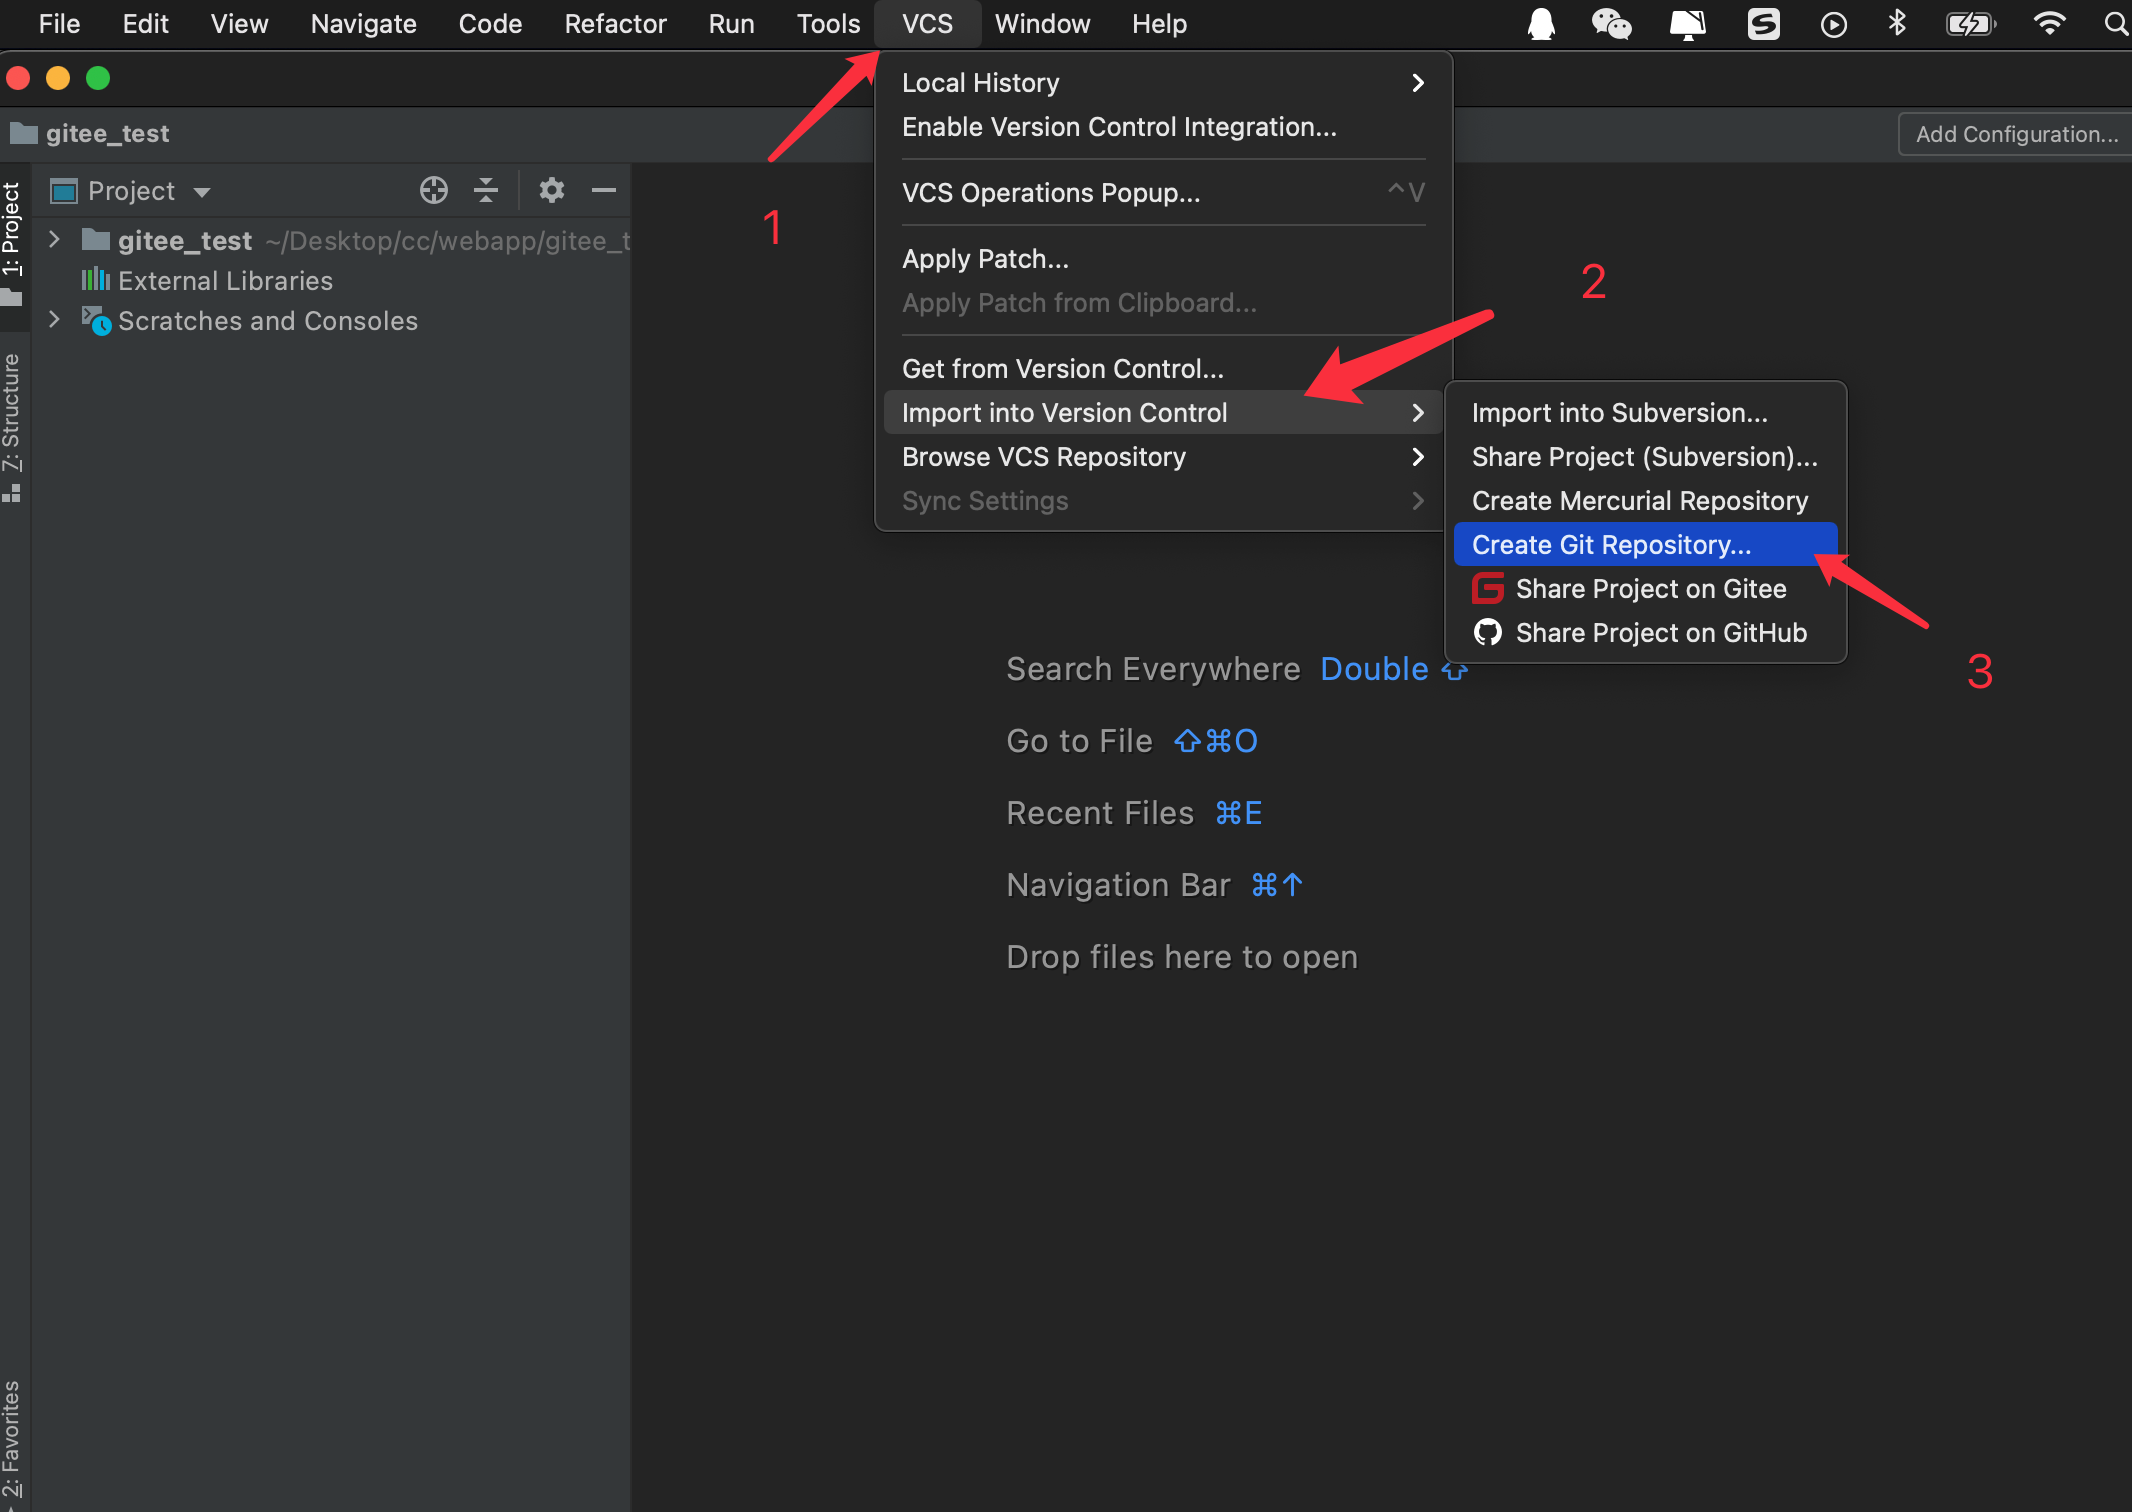
Task: Click the locate/scroll-from-source crosshair icon
Action: coord(433,190)
